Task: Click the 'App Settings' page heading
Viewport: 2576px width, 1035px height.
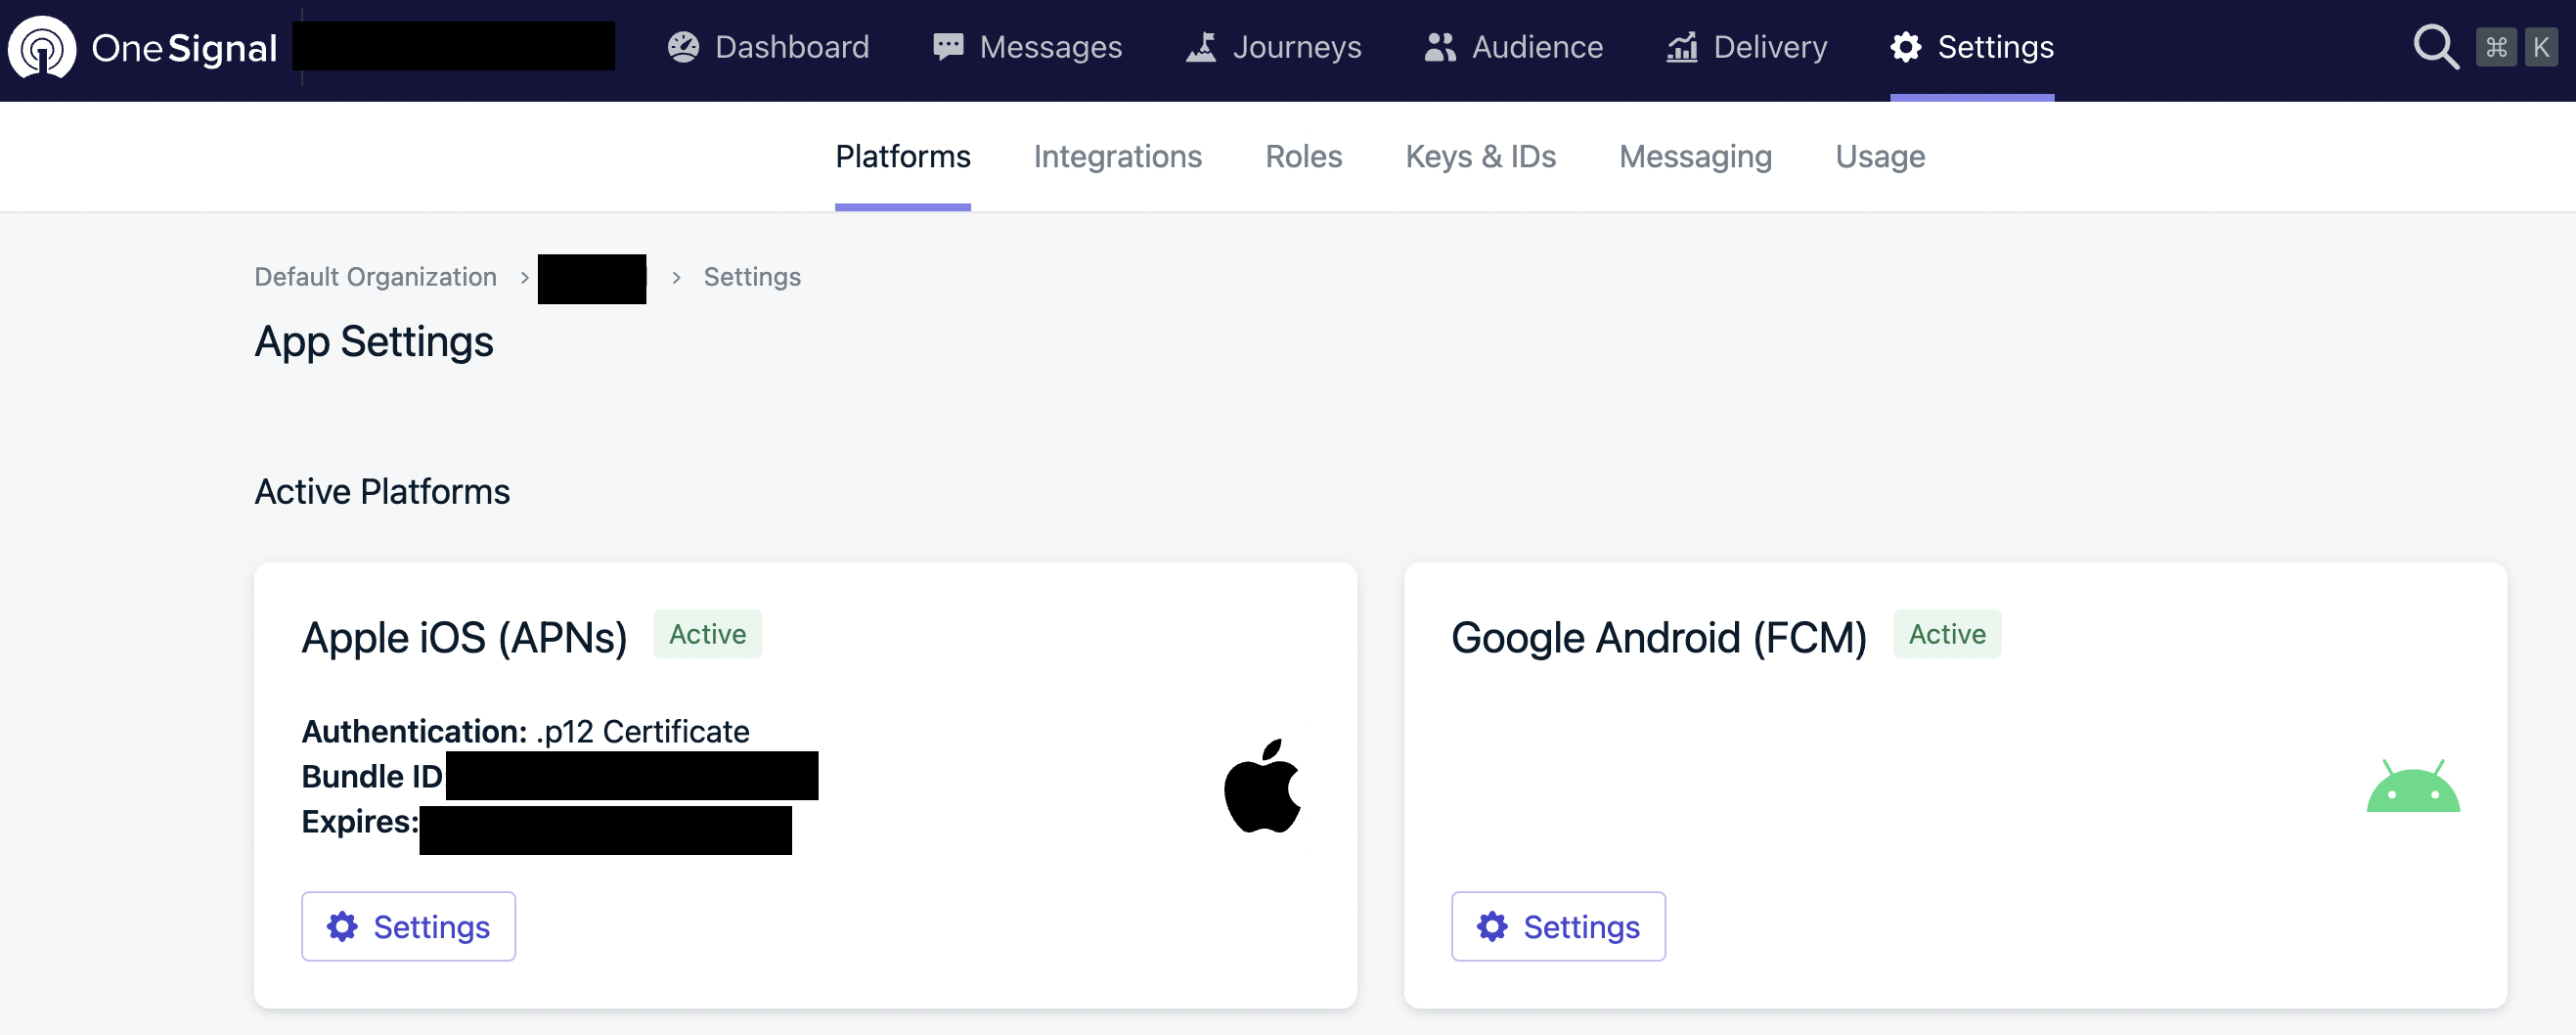Action: (373, 342)
